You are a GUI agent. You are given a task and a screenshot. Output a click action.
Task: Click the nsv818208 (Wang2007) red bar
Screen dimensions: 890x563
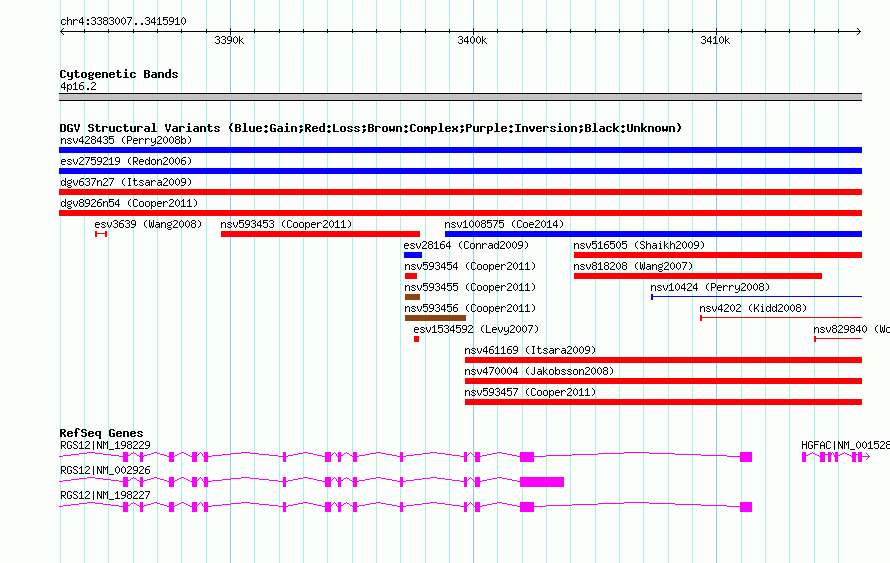pyautogui.click(x=698, y=276)
